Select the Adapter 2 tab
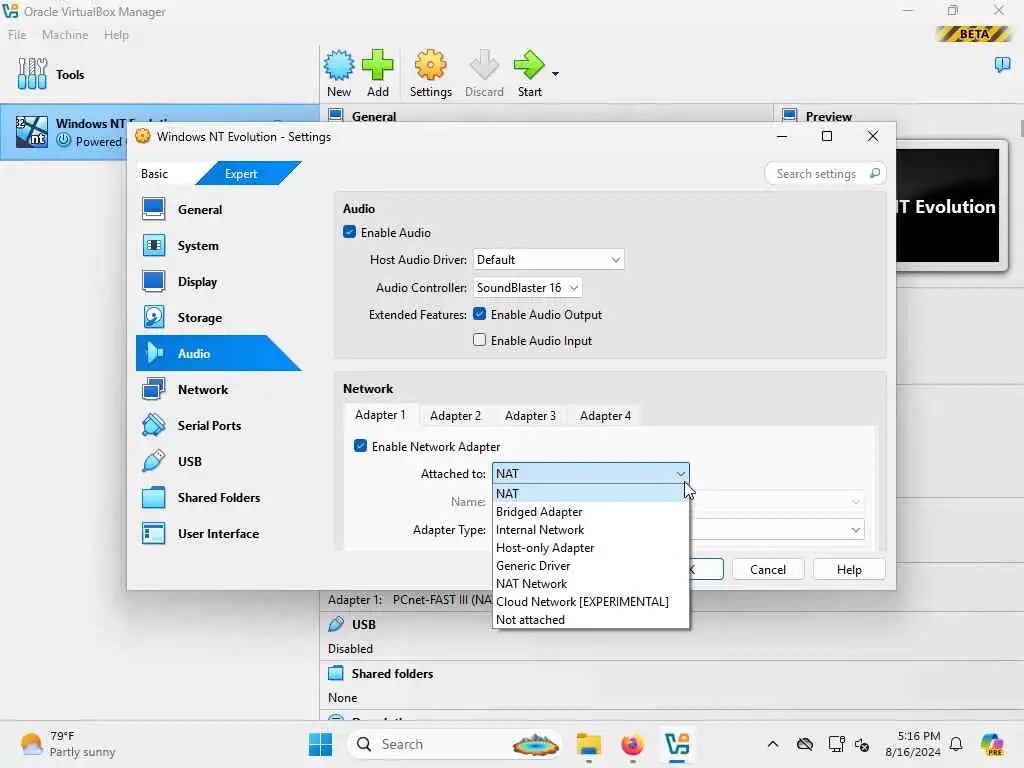Viewport: 1024px width, 768px height. pyautogui.click(x=455, y=416)
